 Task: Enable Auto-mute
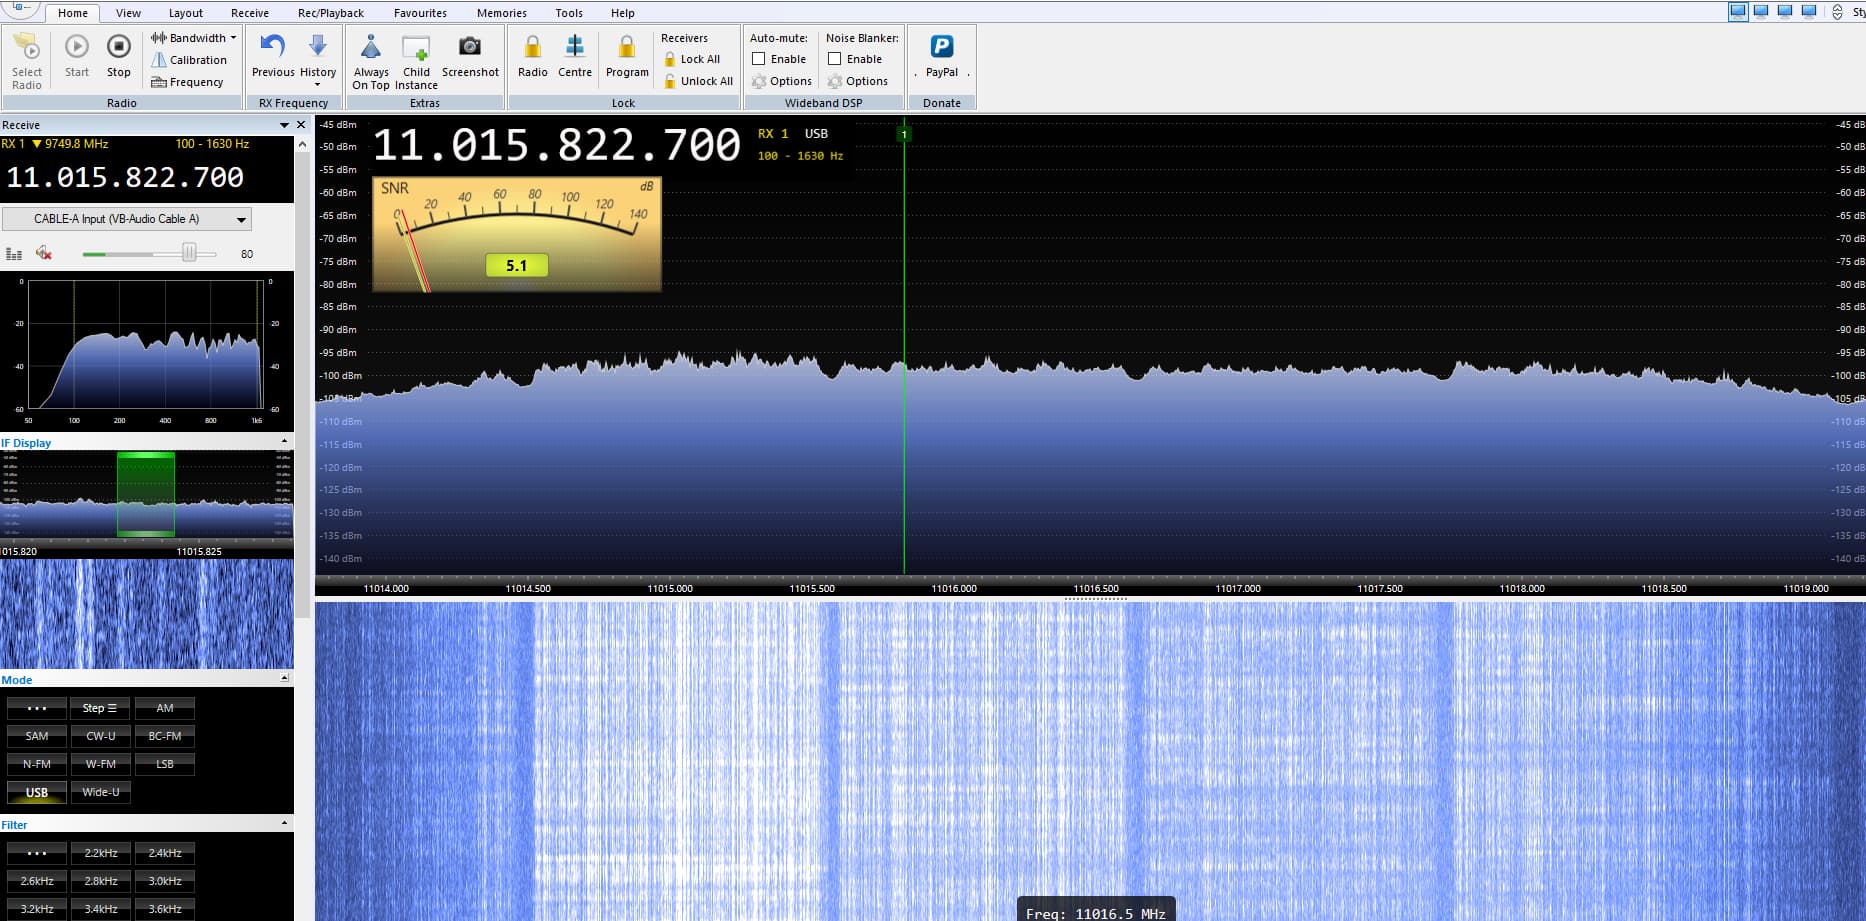click(x=761, y=59)
